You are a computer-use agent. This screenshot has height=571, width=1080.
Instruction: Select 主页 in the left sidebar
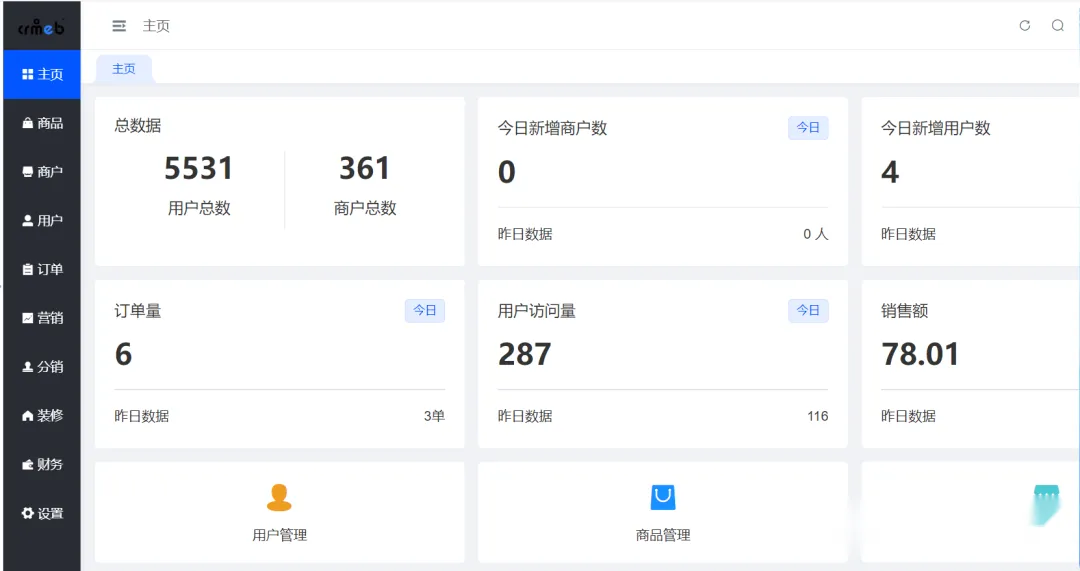click(x=42, y=74)
